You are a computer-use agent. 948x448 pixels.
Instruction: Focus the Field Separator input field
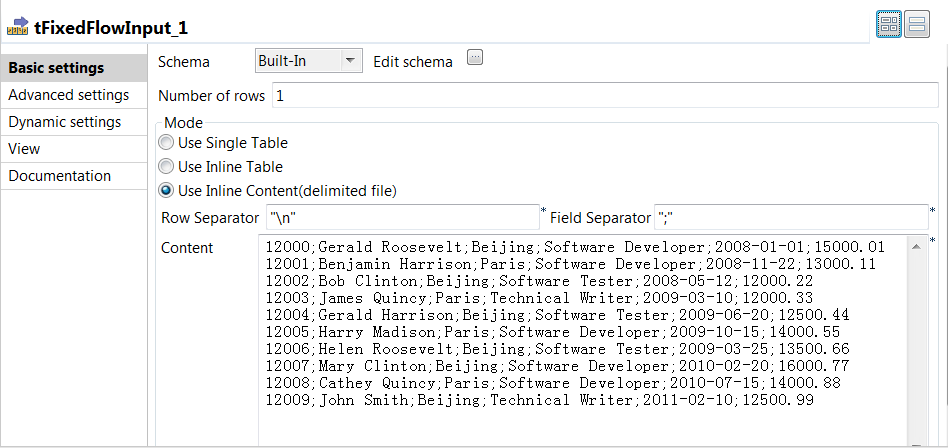click(790, 217)
